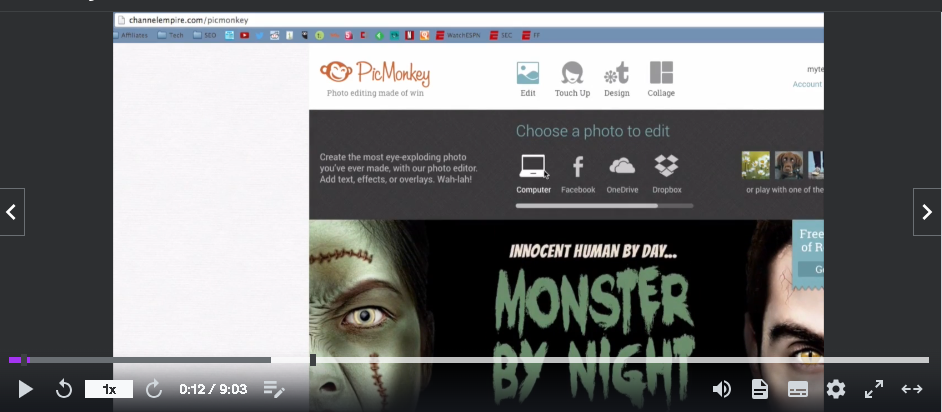Viewport: 942px width, 412px height.
Task: Click the video progress bar handle
Action: (x=24, y=360)
